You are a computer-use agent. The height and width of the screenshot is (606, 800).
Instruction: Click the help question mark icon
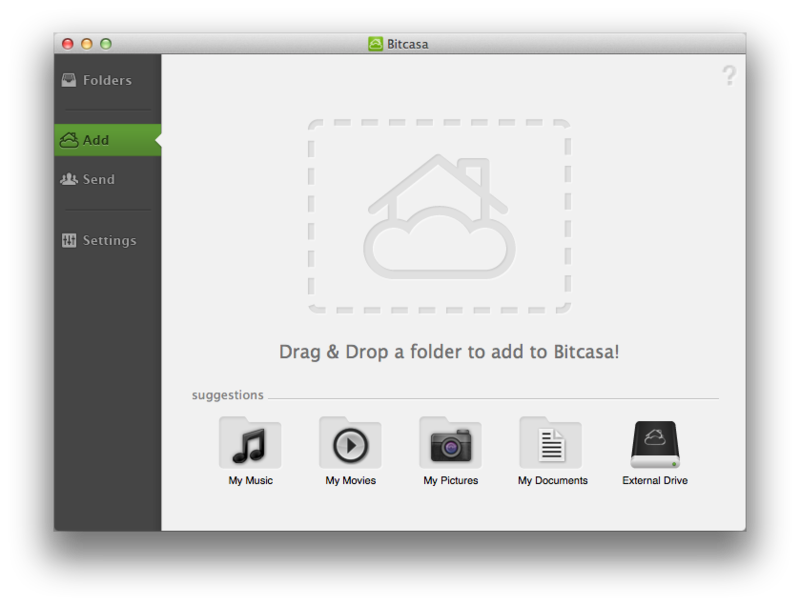pos(729,74)
